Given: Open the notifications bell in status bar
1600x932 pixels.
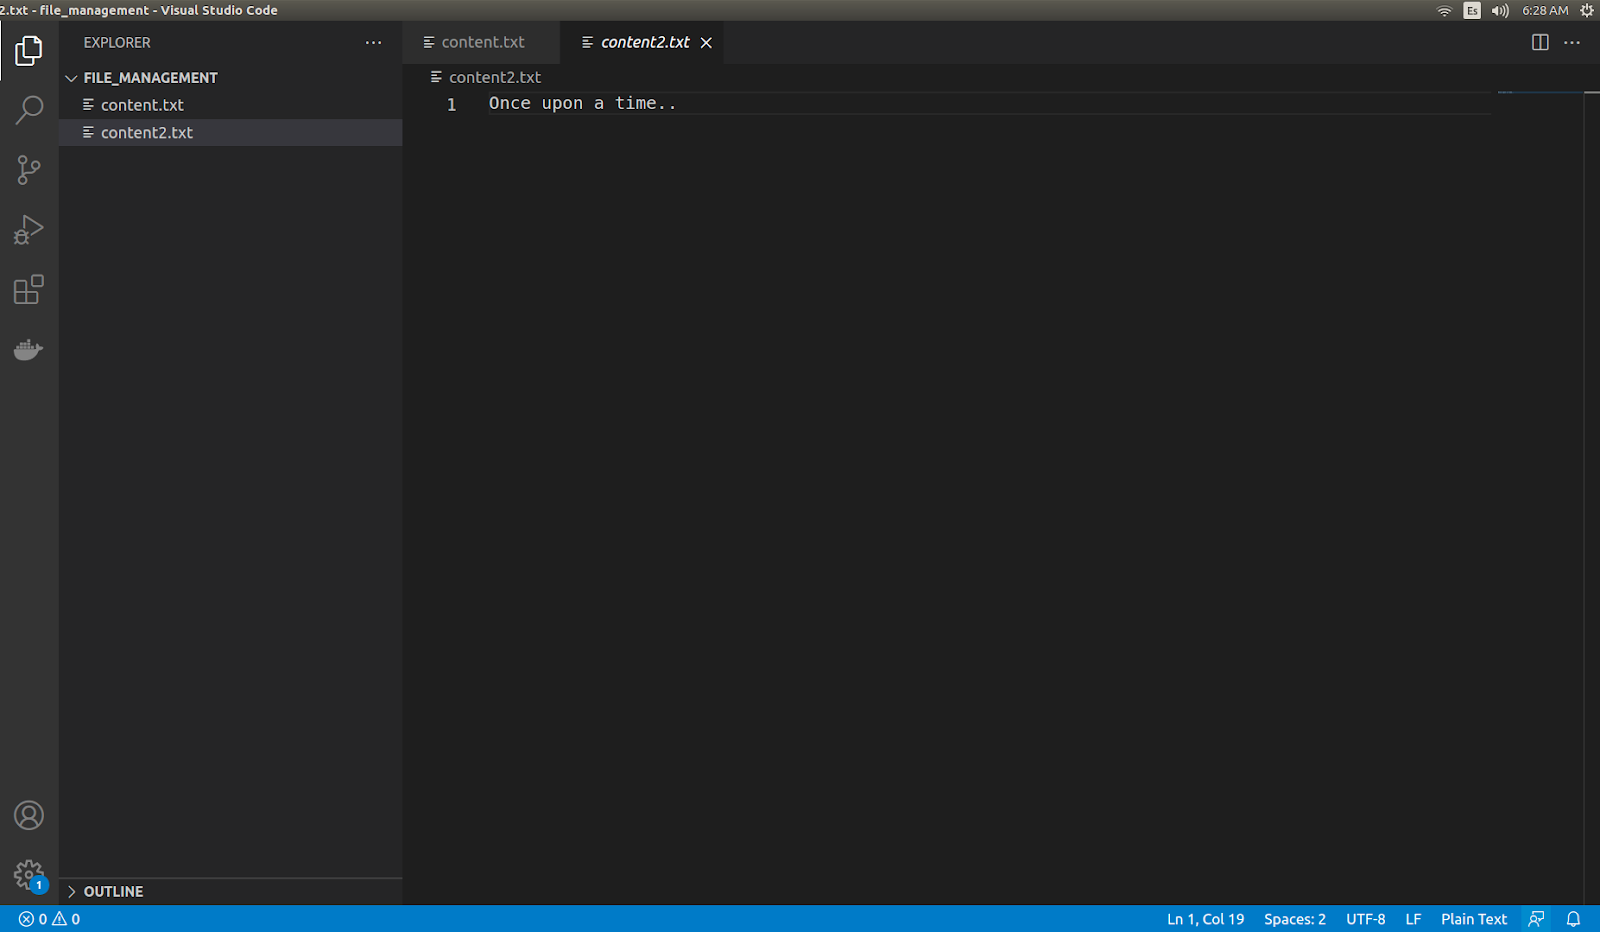Looking at the screenshot, I should [1573, 919].
